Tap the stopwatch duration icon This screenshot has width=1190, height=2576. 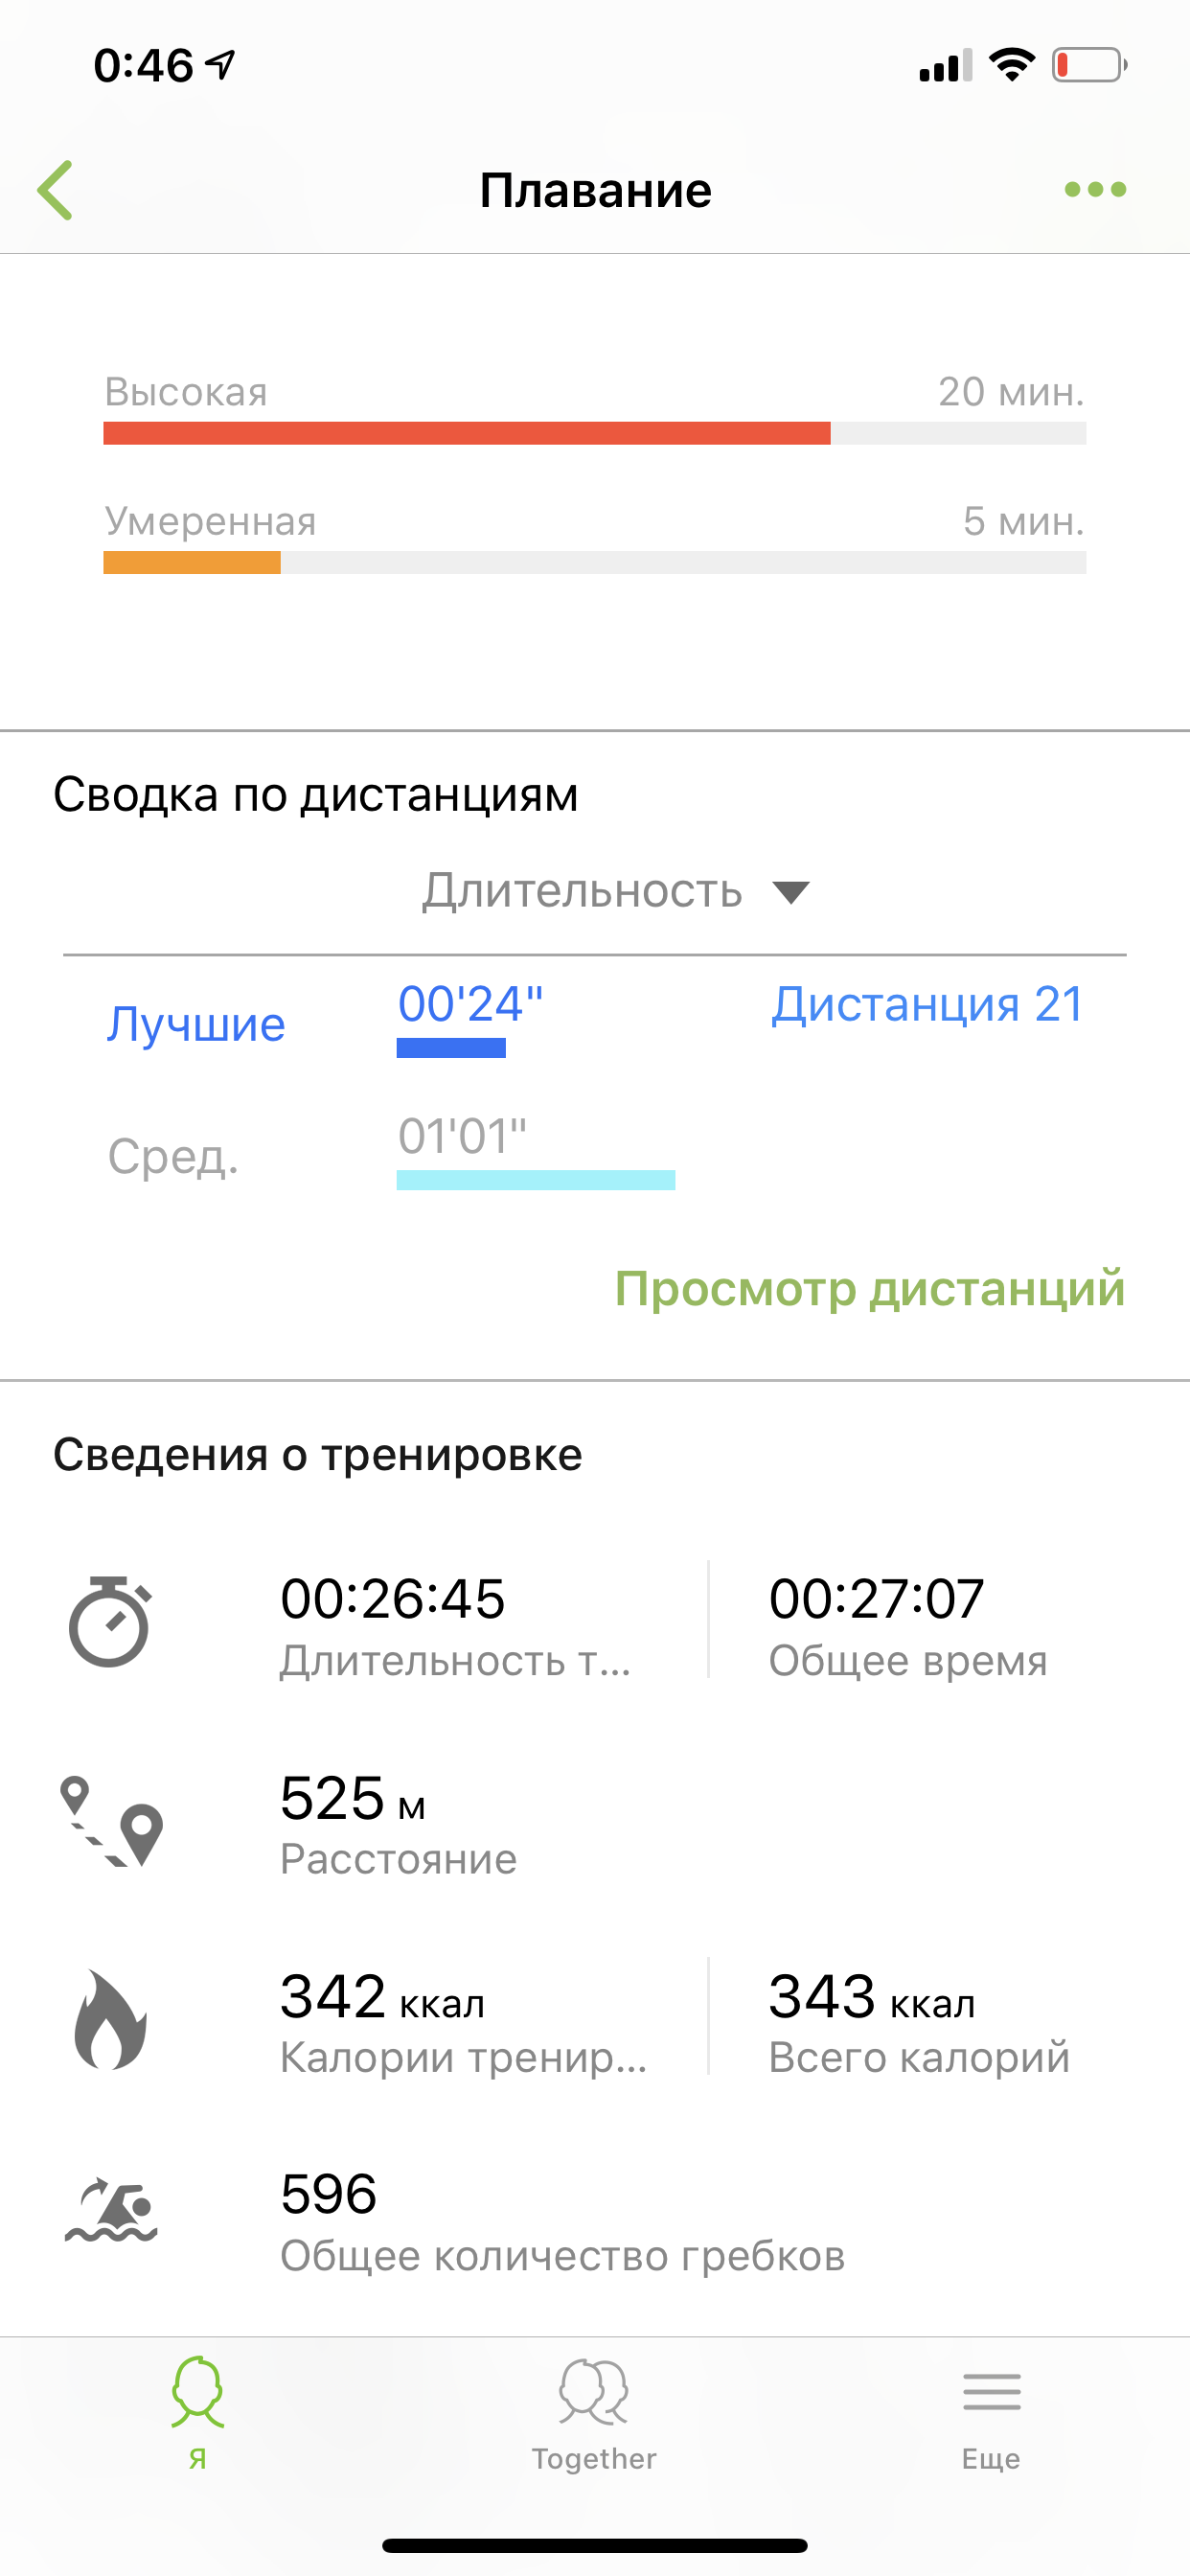[110, 1621]
